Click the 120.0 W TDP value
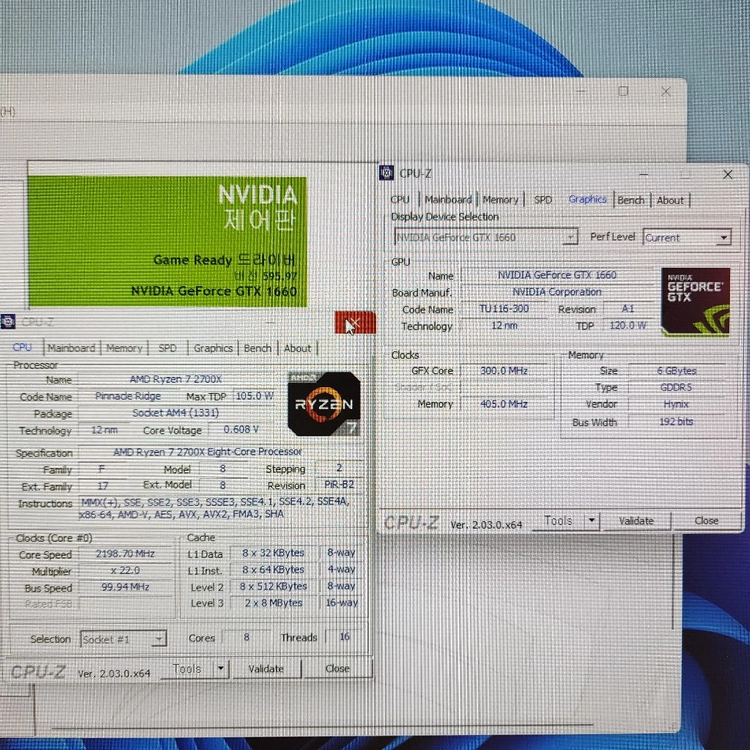Image resolution: width=750 pixels, height=750 pixels. click(628, 325)
